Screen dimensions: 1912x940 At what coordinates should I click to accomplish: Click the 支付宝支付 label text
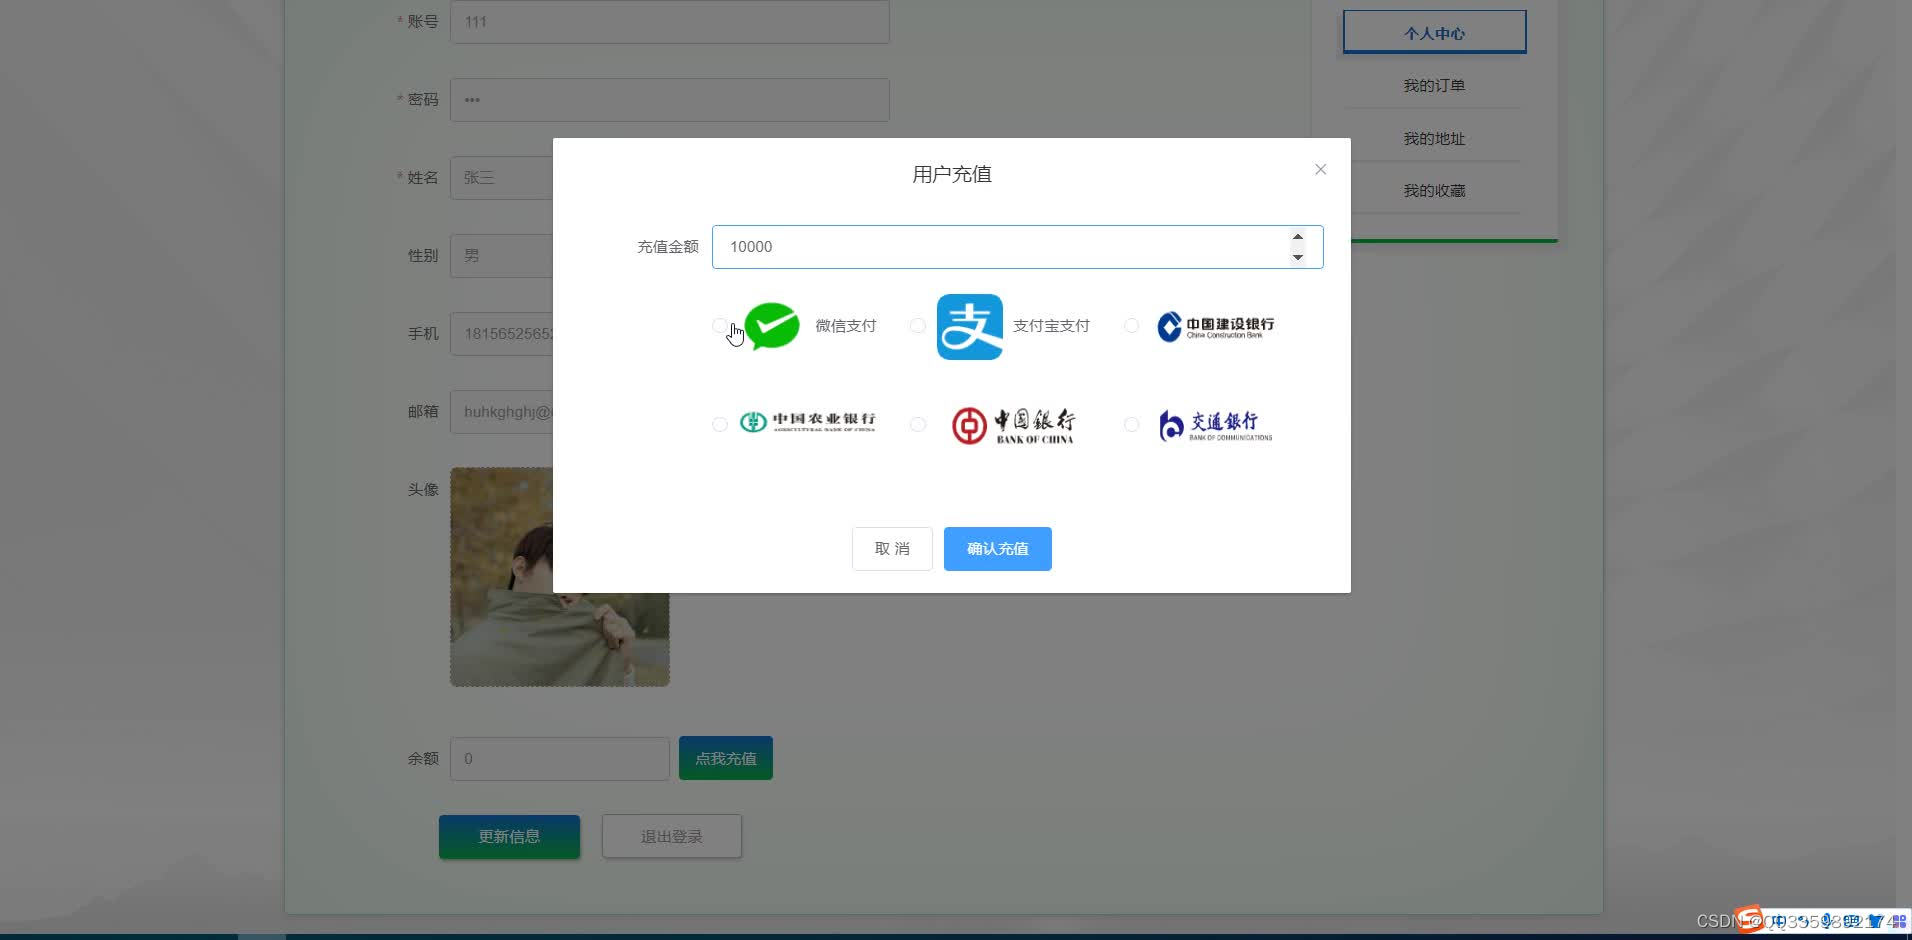(1051, 326)
